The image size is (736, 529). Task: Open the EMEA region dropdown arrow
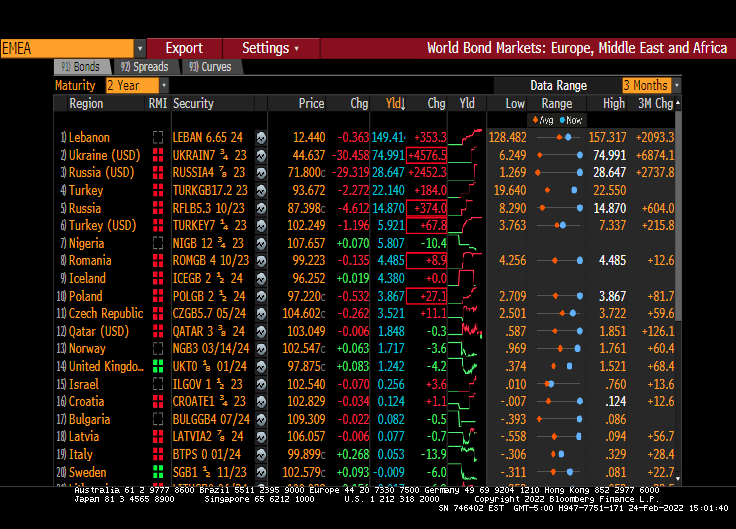(x=140, y=48)
